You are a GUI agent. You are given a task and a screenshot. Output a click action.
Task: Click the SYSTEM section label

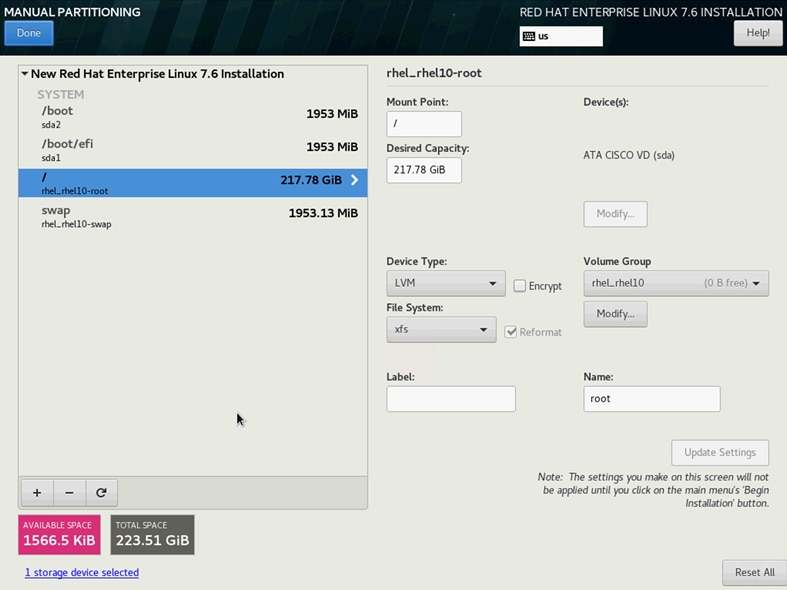(60, 94)
